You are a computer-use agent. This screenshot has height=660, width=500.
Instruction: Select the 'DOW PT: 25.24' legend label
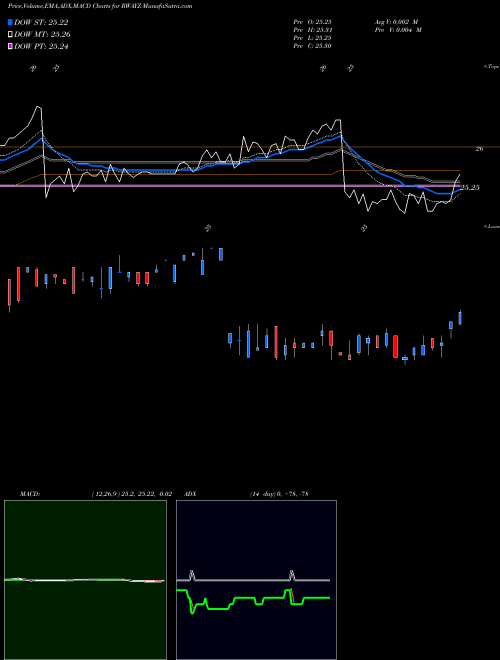pos(41,46)
